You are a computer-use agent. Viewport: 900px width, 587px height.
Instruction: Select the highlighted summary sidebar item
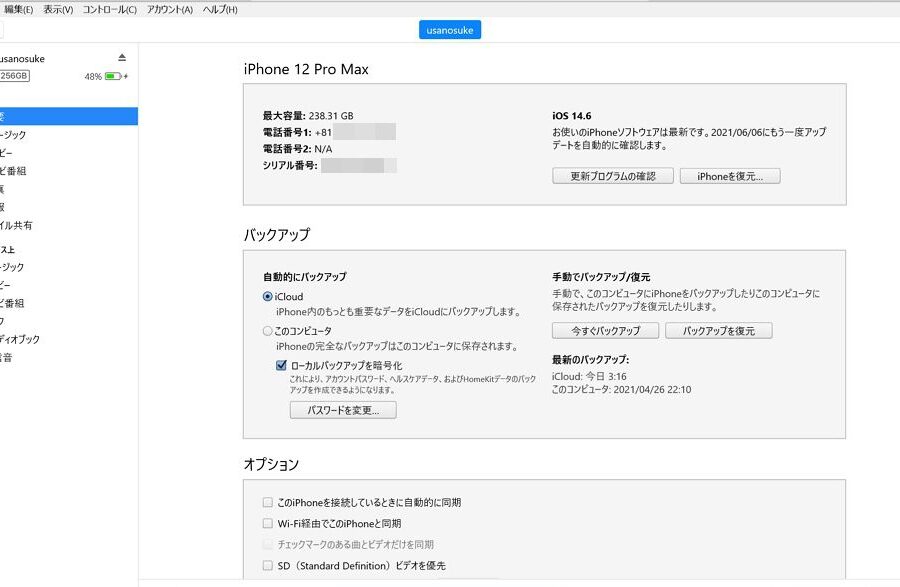pos(69,116)
